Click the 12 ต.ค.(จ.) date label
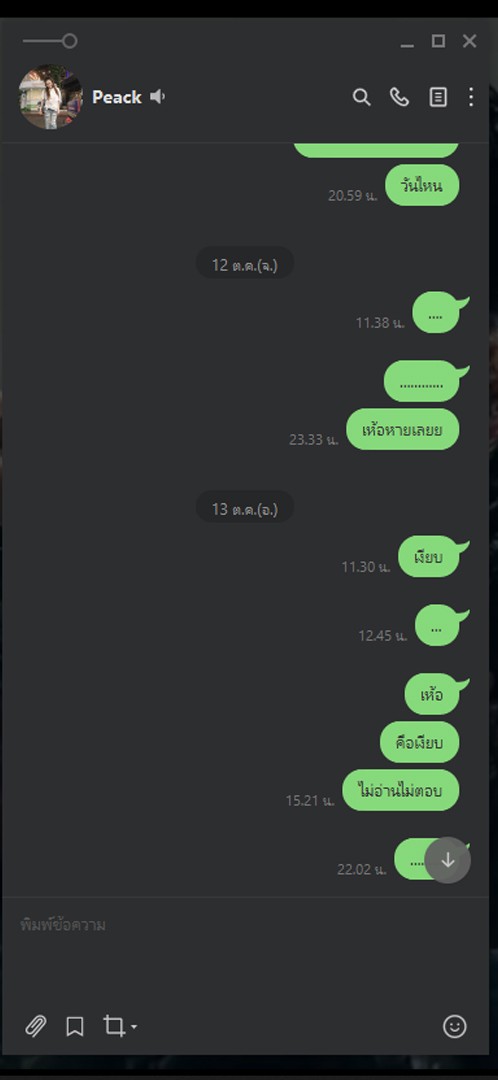 pos(245,264)
